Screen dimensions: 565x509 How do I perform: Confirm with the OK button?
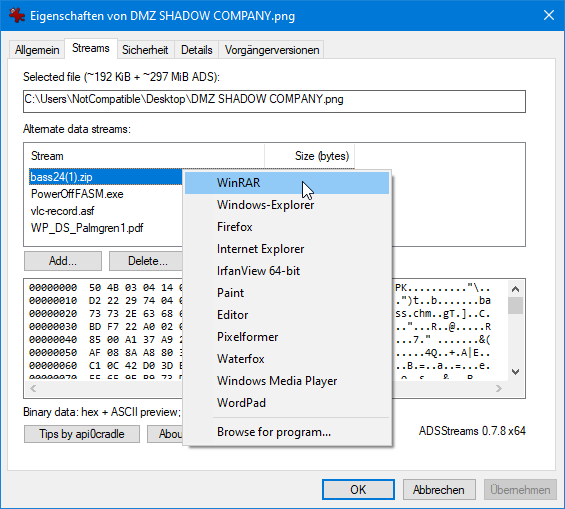358,490
